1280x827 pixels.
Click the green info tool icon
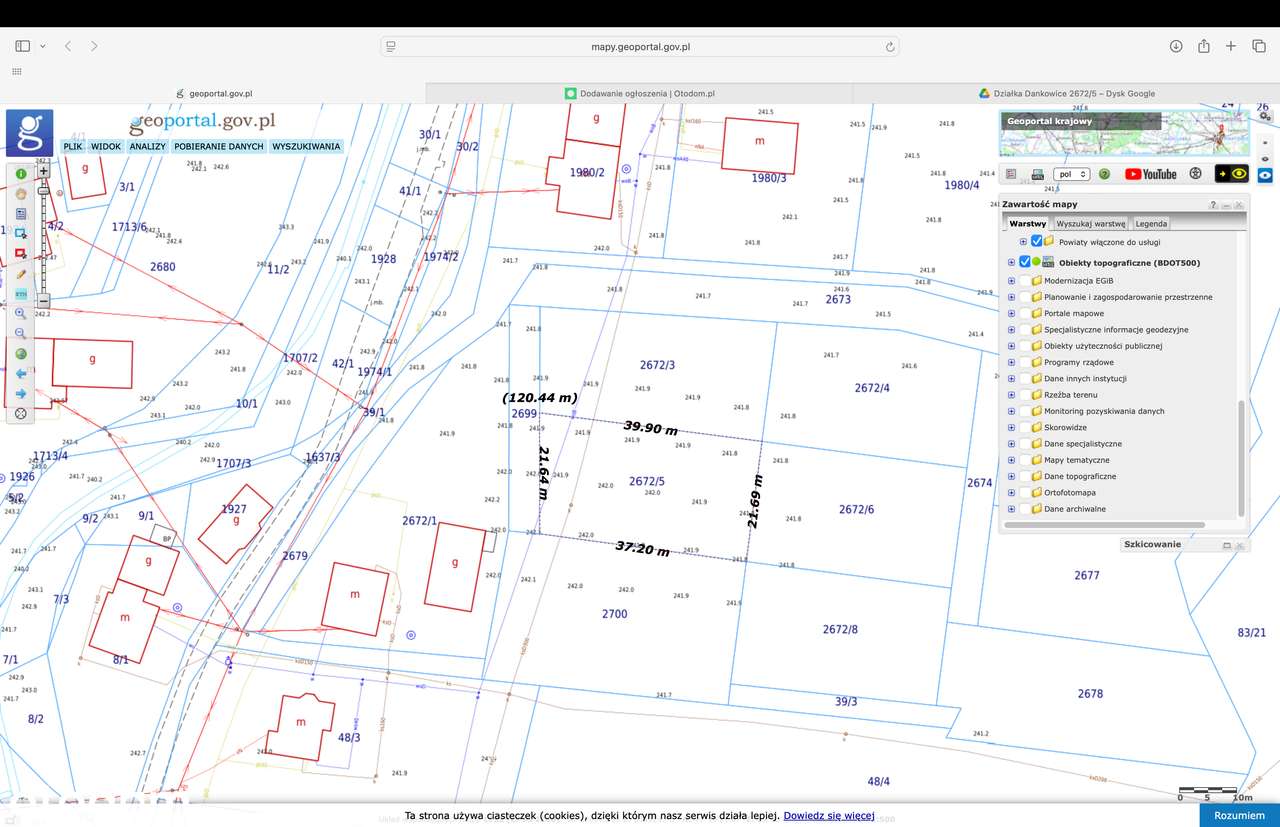coord(20,174)
